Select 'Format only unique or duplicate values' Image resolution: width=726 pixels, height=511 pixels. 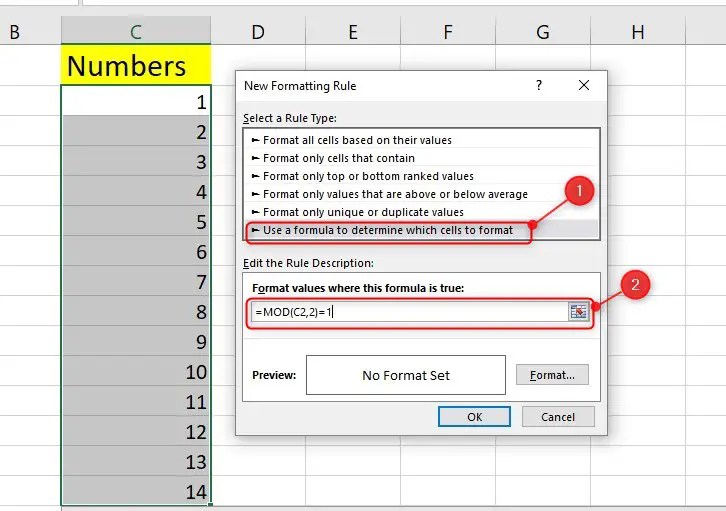coord(421,212)
